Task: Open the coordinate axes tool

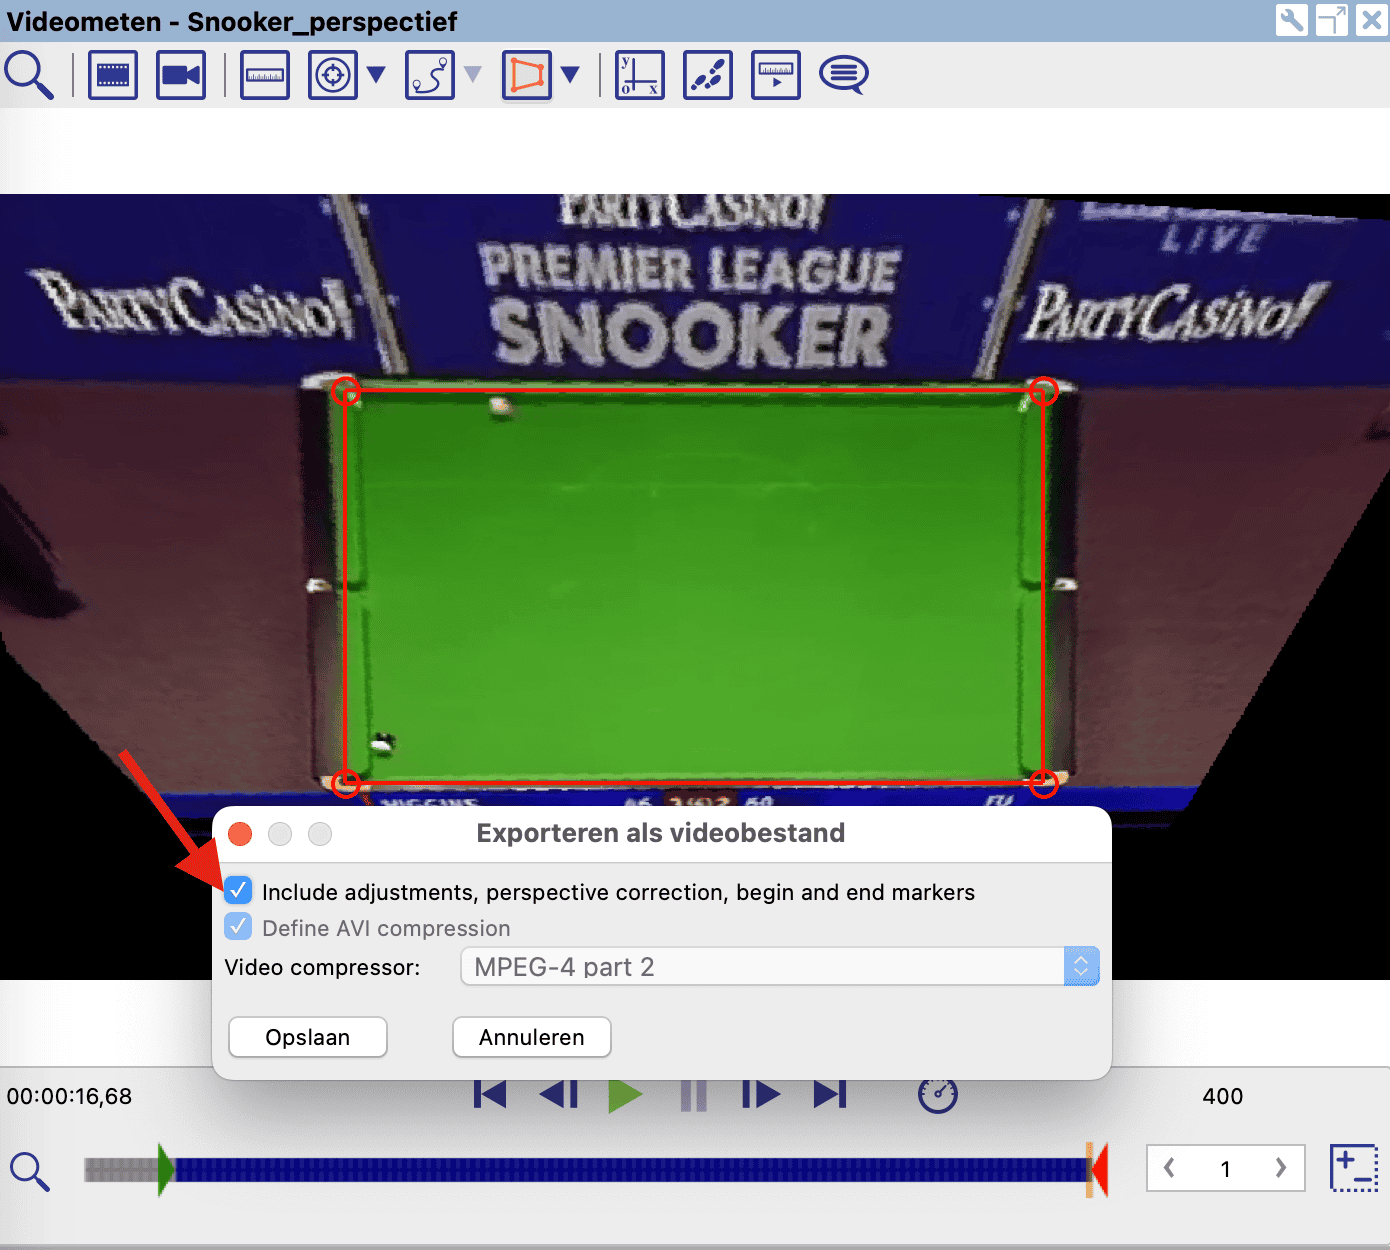Action: click(x=640, y=76)
